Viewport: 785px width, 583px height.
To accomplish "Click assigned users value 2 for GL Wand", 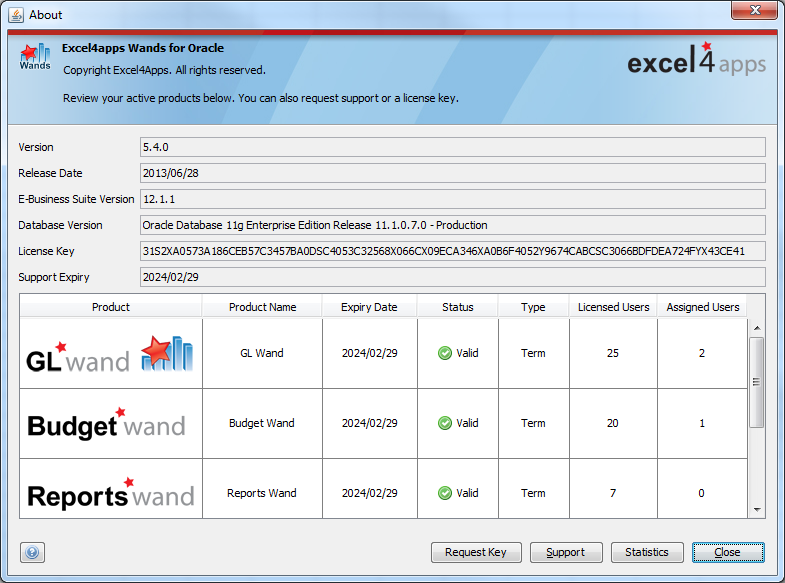I will [702, 353].
